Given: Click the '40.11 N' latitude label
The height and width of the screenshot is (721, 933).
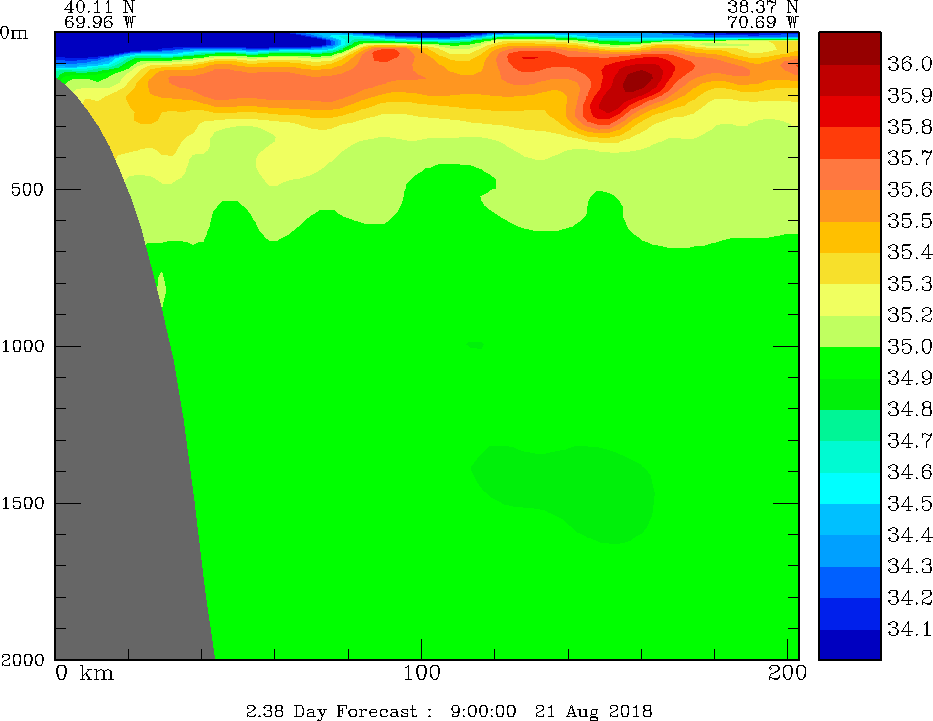Looking at the screenshot, I should [99, 7].
